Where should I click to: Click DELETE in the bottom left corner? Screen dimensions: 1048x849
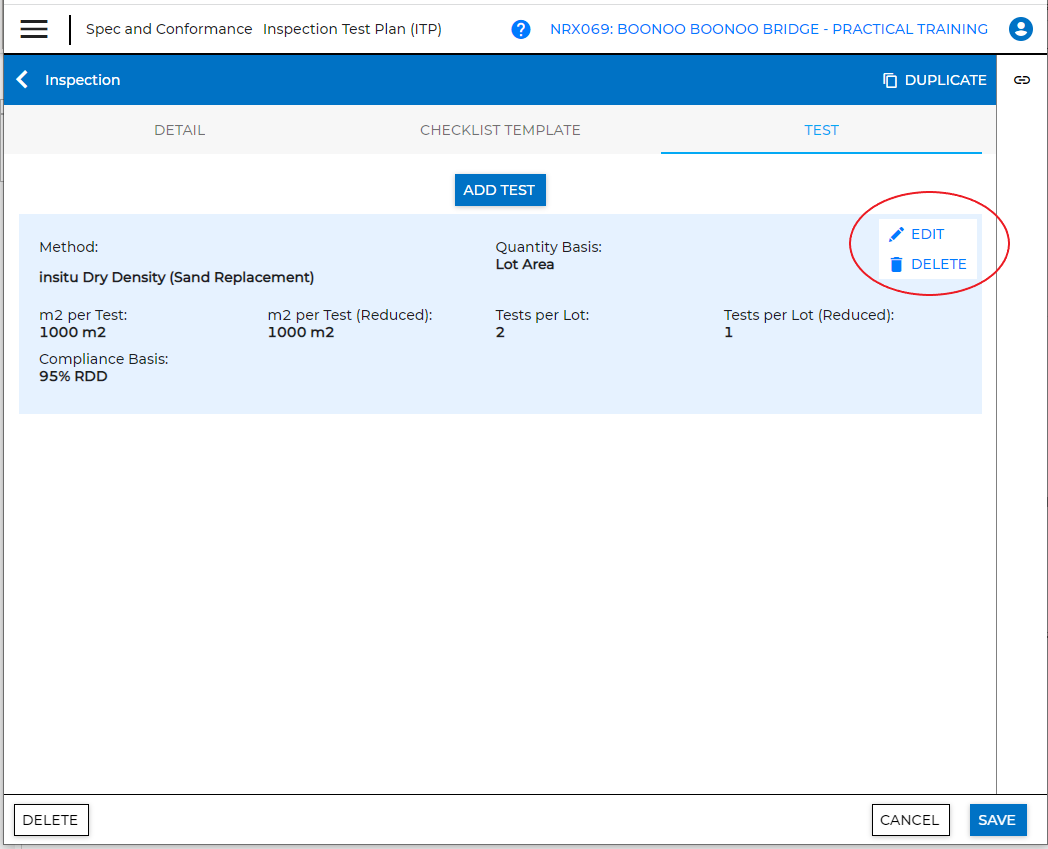coord(50,819)
